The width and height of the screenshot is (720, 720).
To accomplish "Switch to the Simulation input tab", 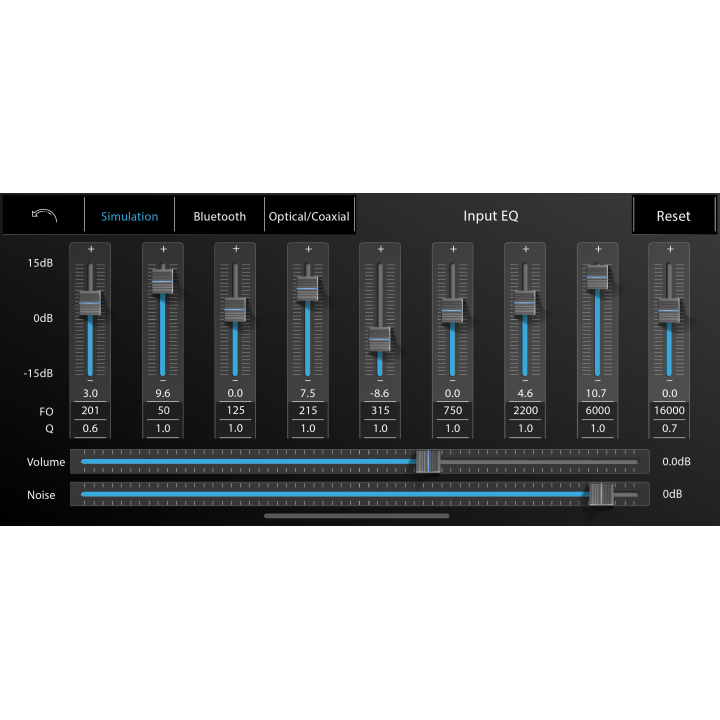I will tap(129, 216).
